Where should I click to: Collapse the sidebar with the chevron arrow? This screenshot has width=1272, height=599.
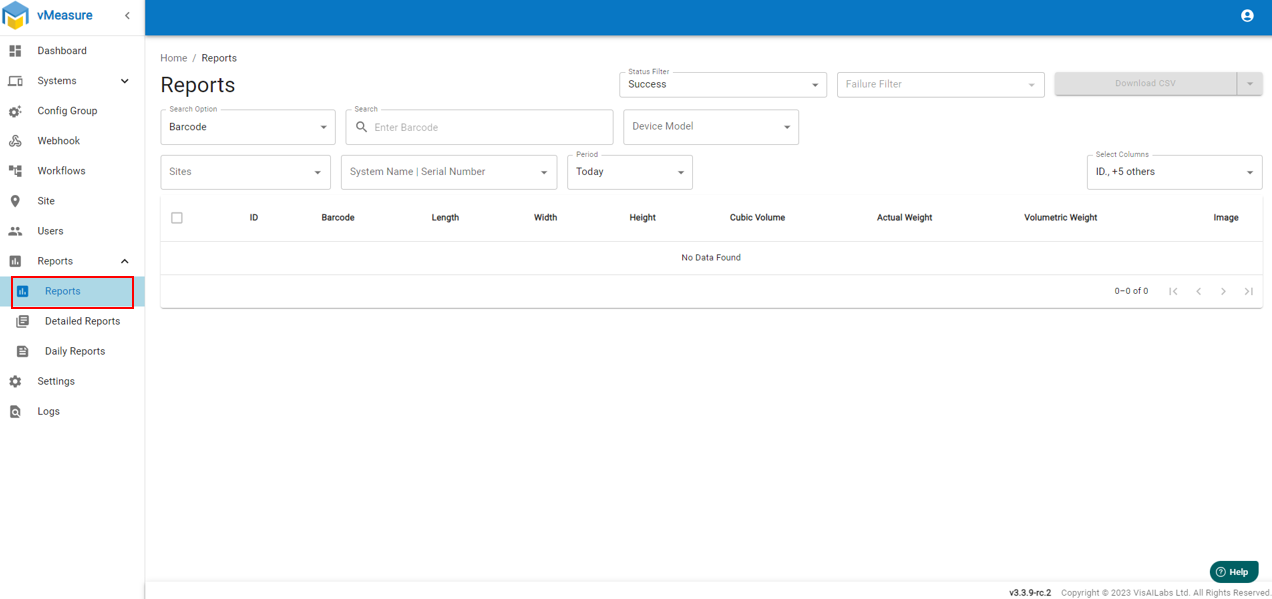coord(127,16)
